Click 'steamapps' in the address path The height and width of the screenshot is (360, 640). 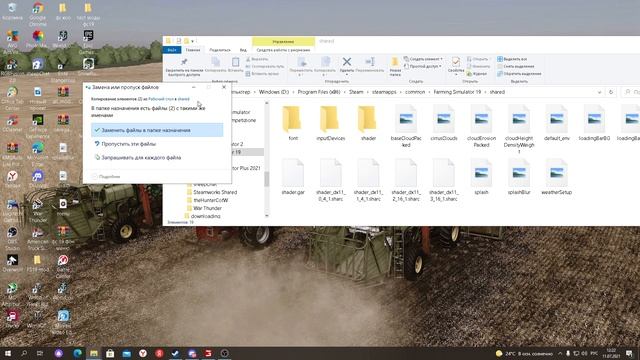click(384, 92)
